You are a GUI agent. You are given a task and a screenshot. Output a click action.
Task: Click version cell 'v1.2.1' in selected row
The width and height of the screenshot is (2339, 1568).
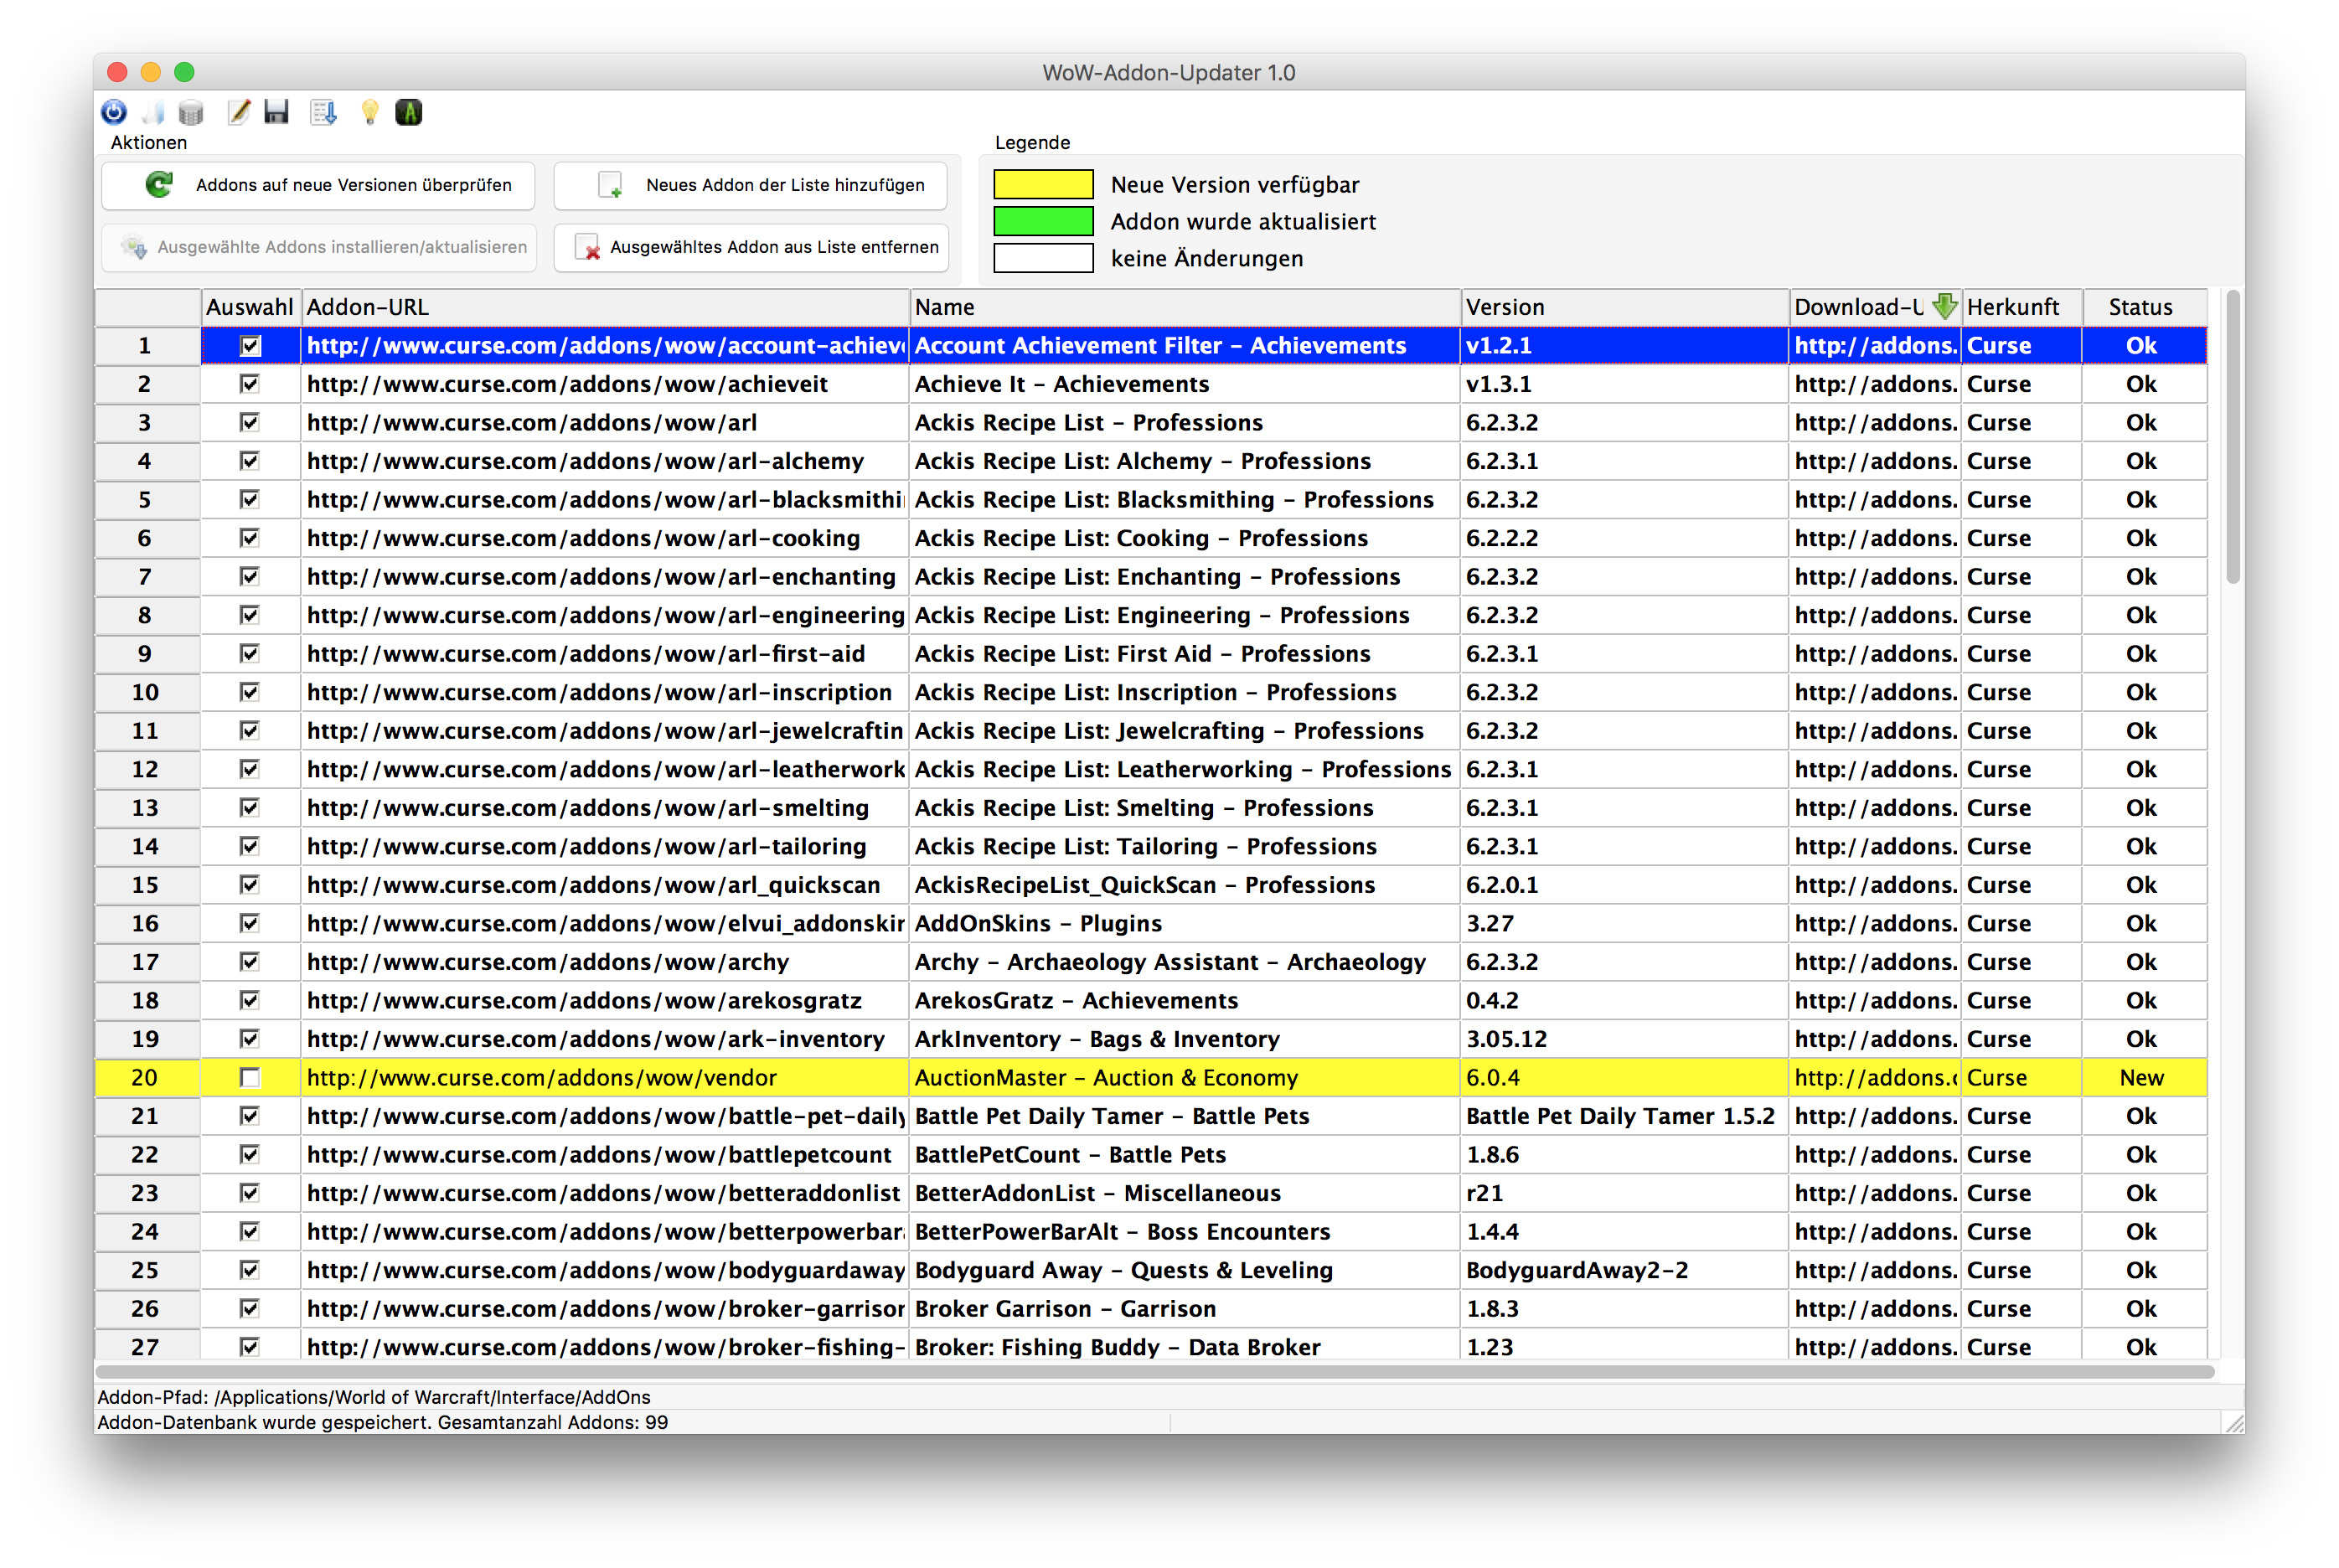coord(1624,346)
